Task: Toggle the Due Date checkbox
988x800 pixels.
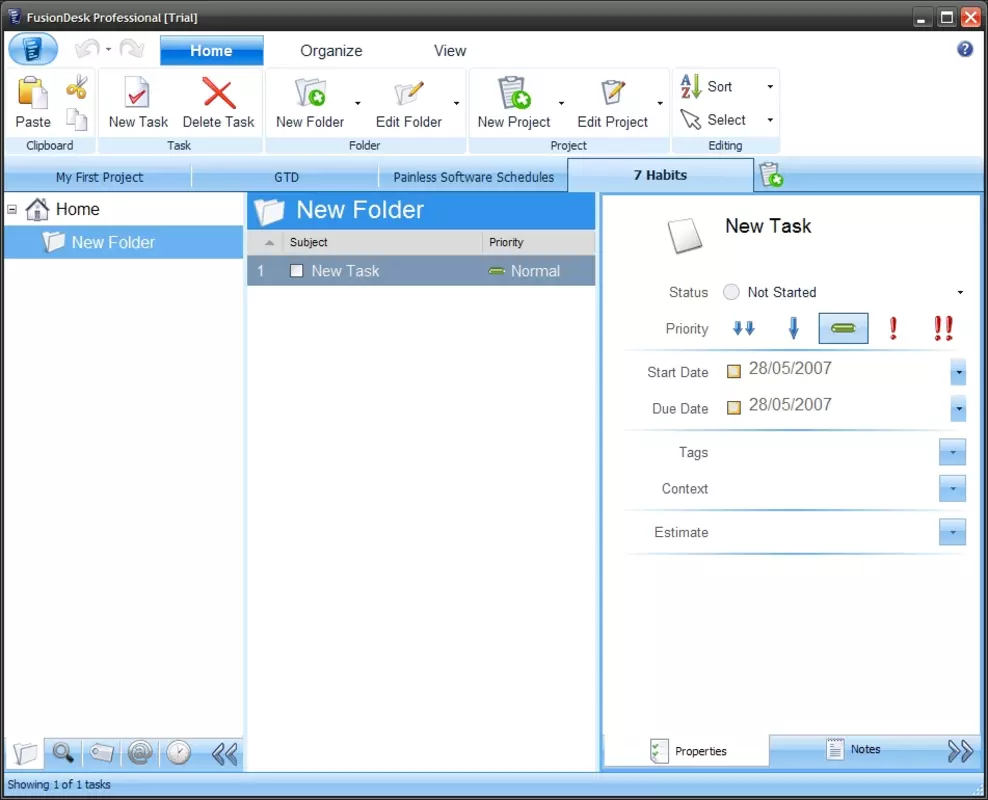Action: 733,408
